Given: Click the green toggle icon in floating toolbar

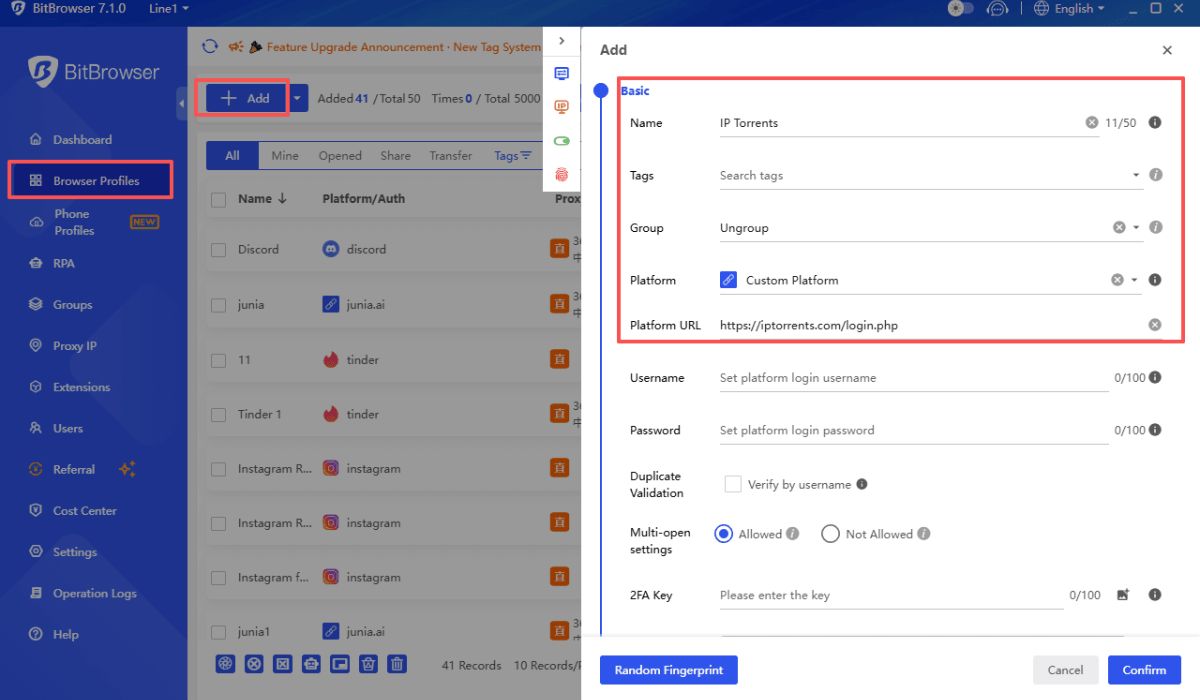Looking at the screenshot, I should coord(561,140).
